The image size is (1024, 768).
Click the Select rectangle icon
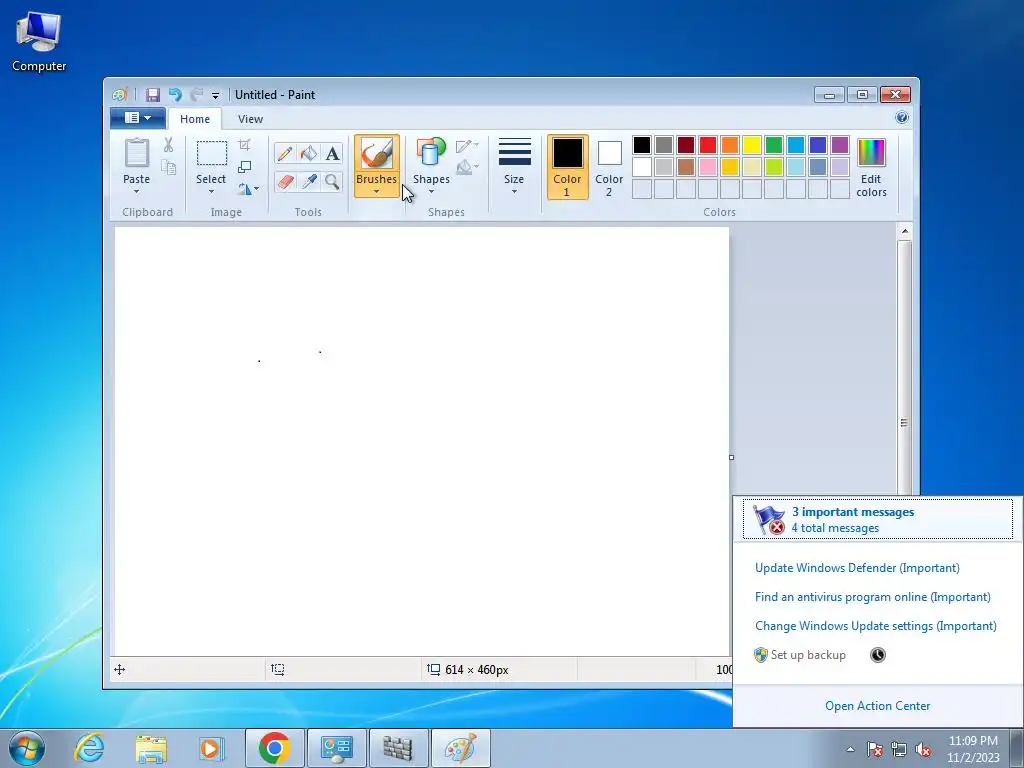coord(212,153)
